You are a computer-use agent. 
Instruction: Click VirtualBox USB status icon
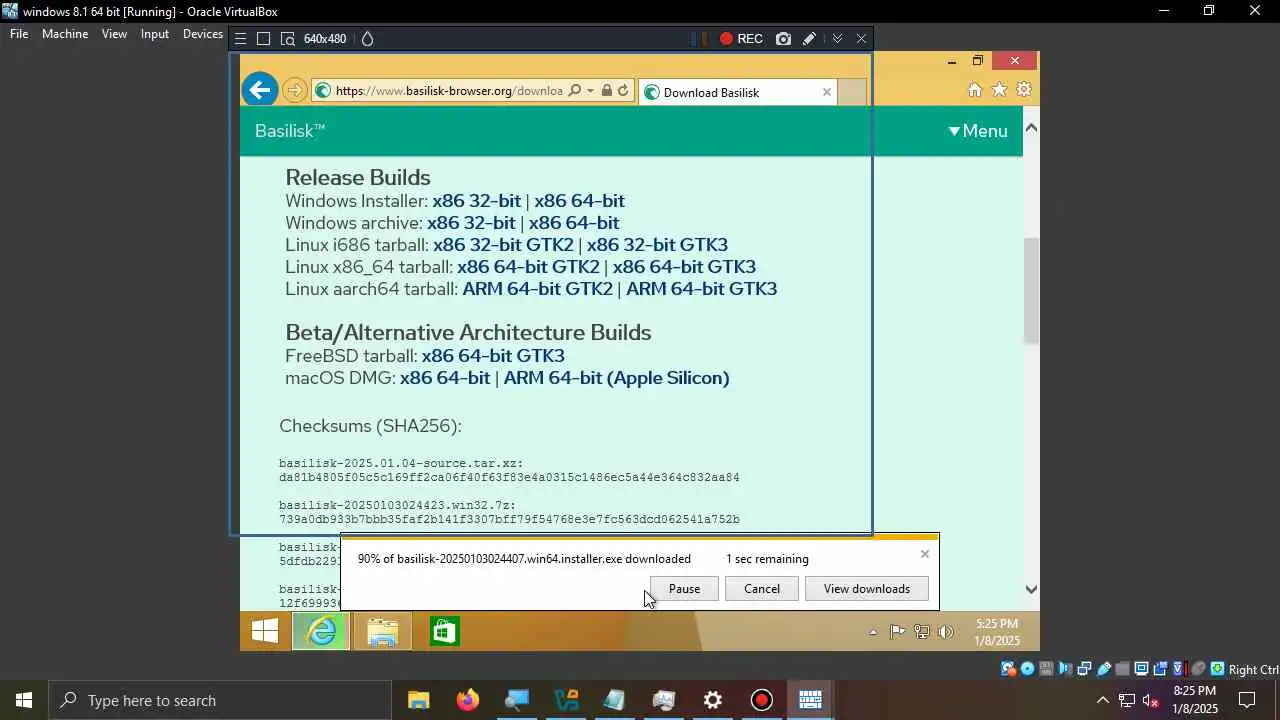pyautogui.click(x=1103, y=669)
